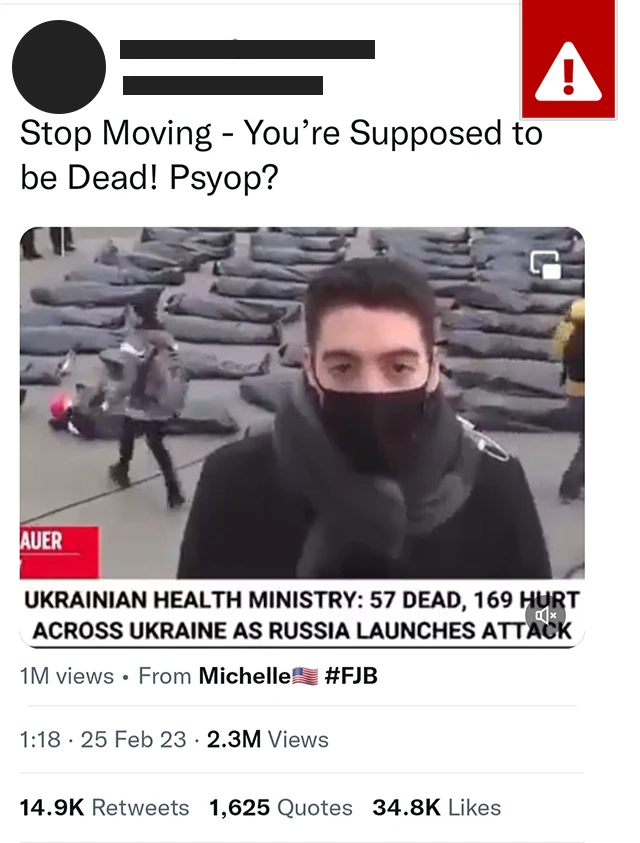Unmute the video with the speaker icon
This screenshot has width=640, height=843.
(x=545, y=615)
